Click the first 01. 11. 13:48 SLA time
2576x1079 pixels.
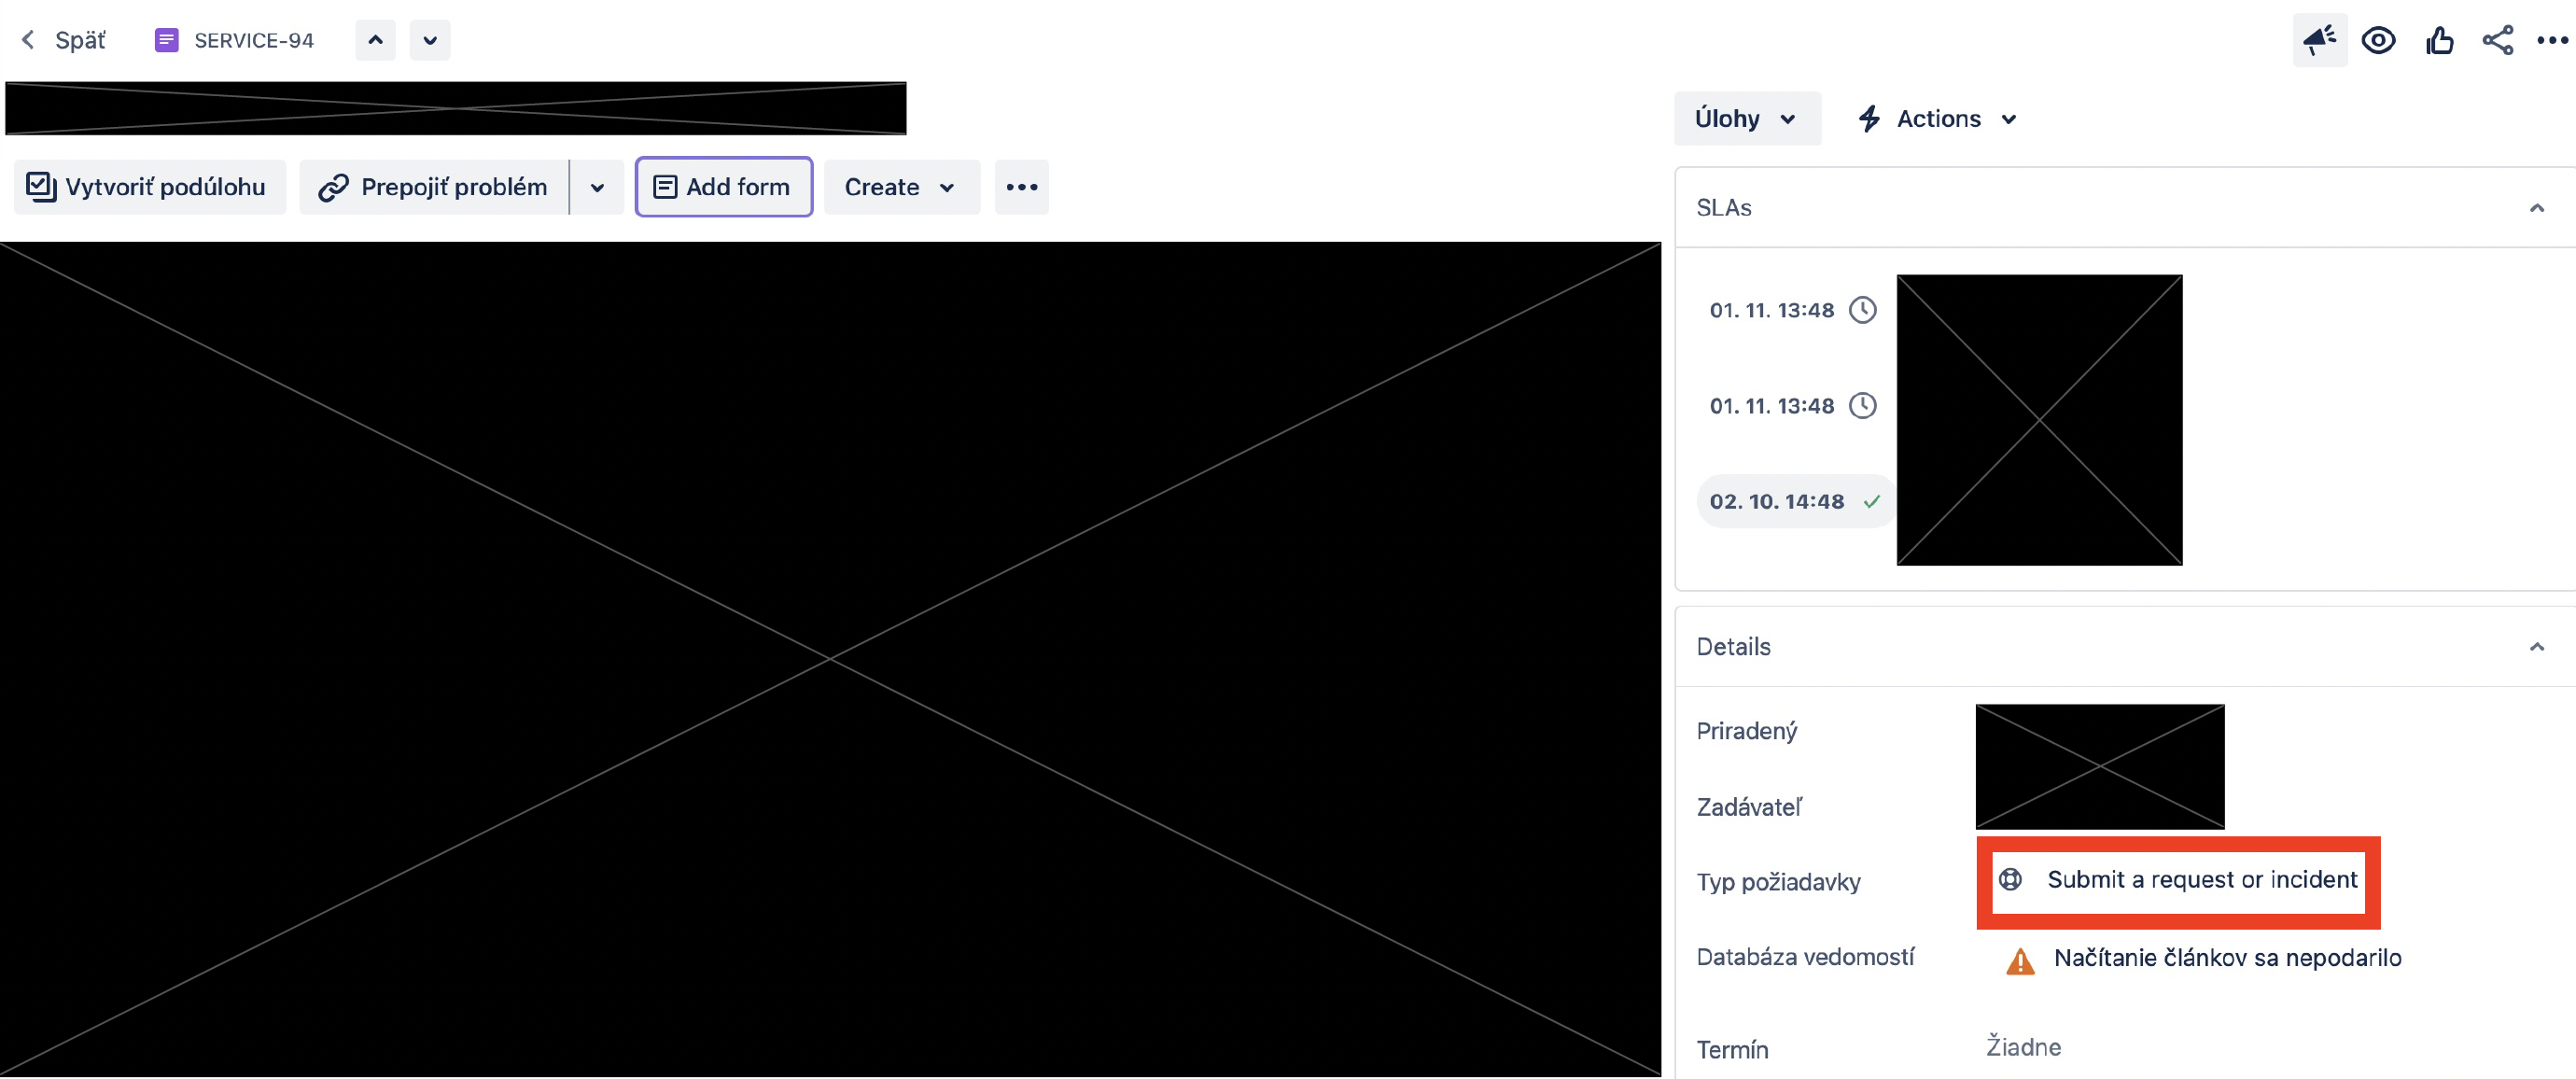click(1771, 310)
